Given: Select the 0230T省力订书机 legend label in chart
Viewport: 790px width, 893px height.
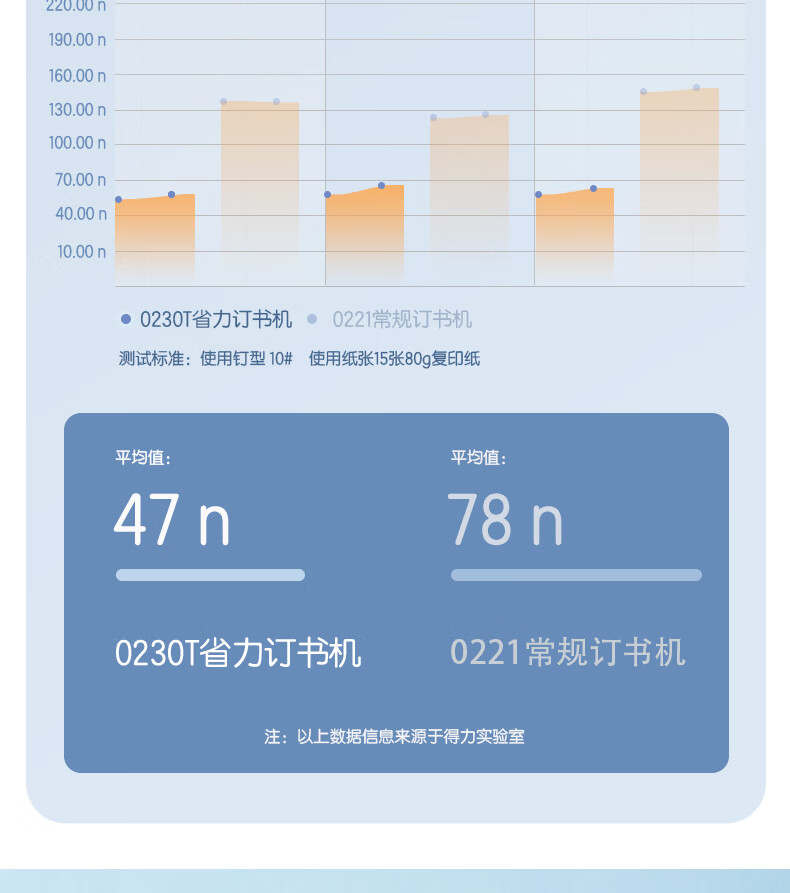Looking at the screenshot, I should 216,319.
